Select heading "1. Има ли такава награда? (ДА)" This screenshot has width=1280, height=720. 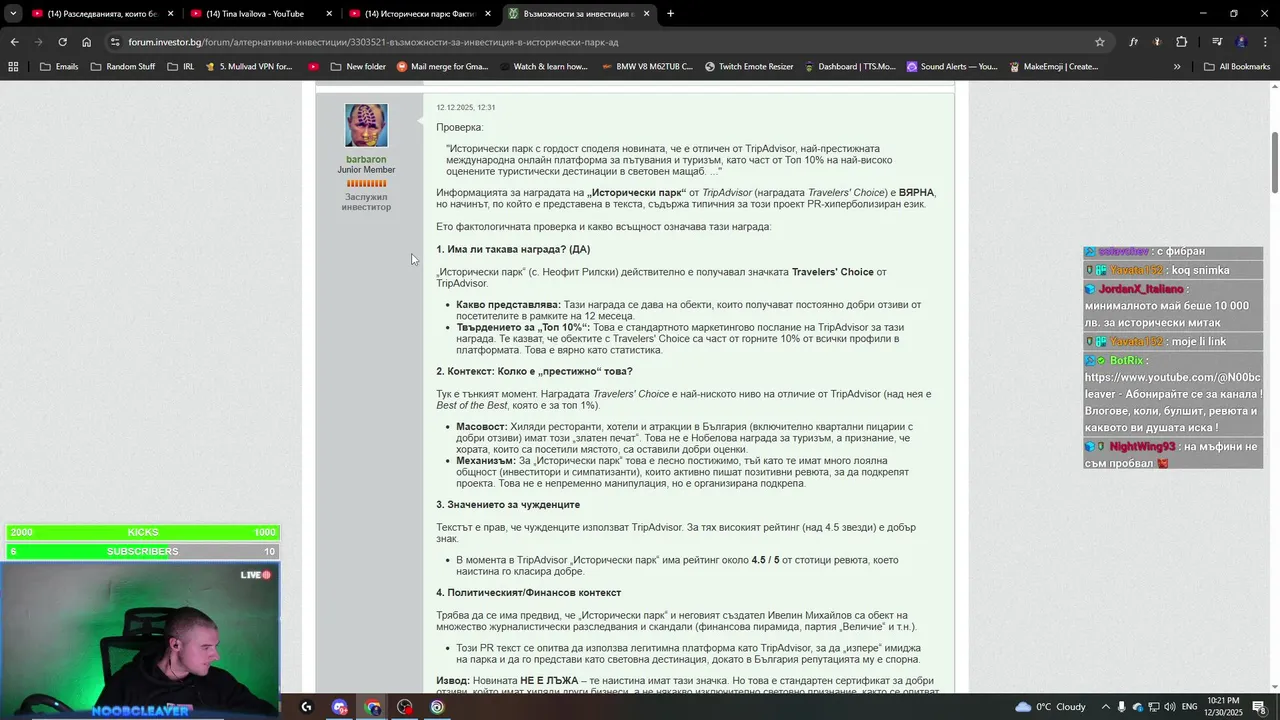(x=513, y=249)
